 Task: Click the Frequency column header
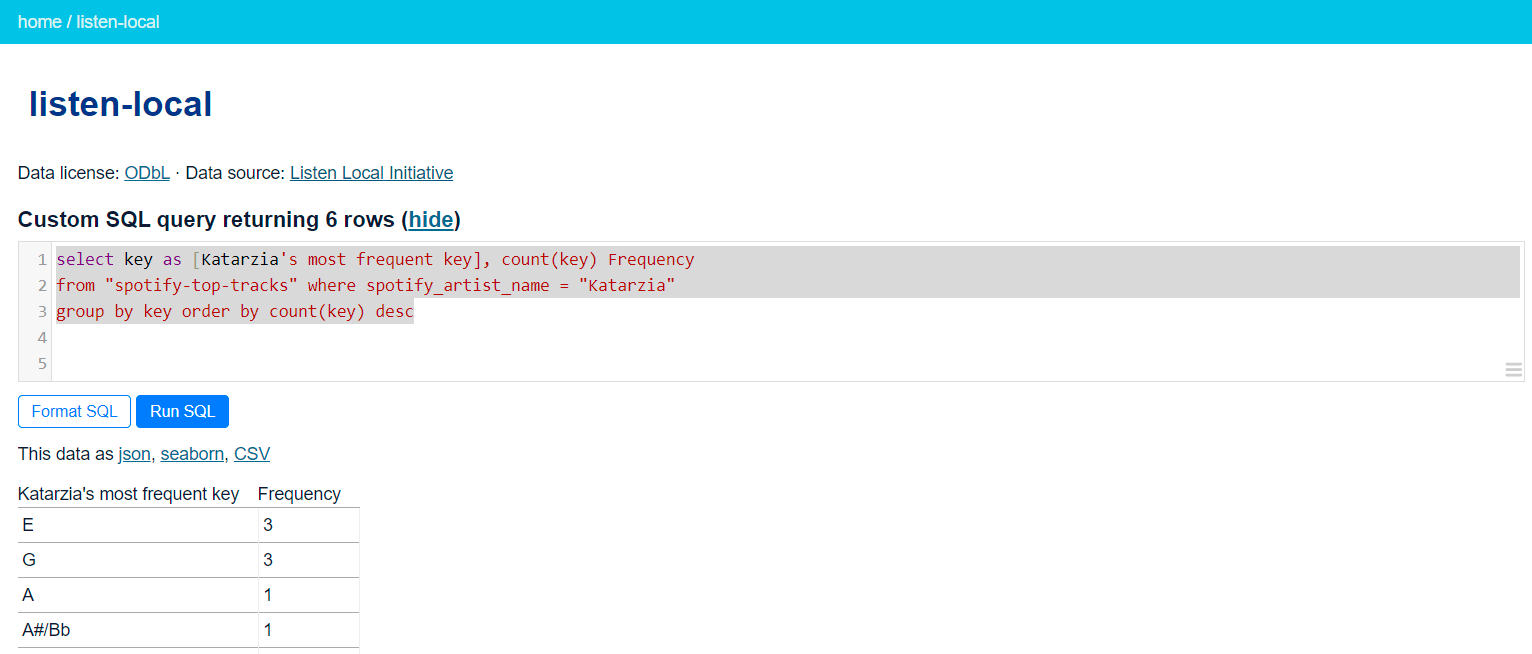(x=299, y=494)
